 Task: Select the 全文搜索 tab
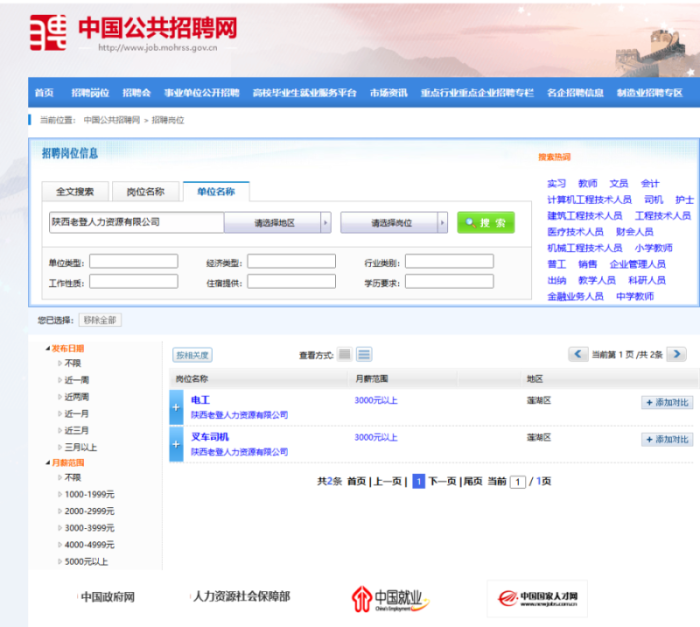pos(75,192)
